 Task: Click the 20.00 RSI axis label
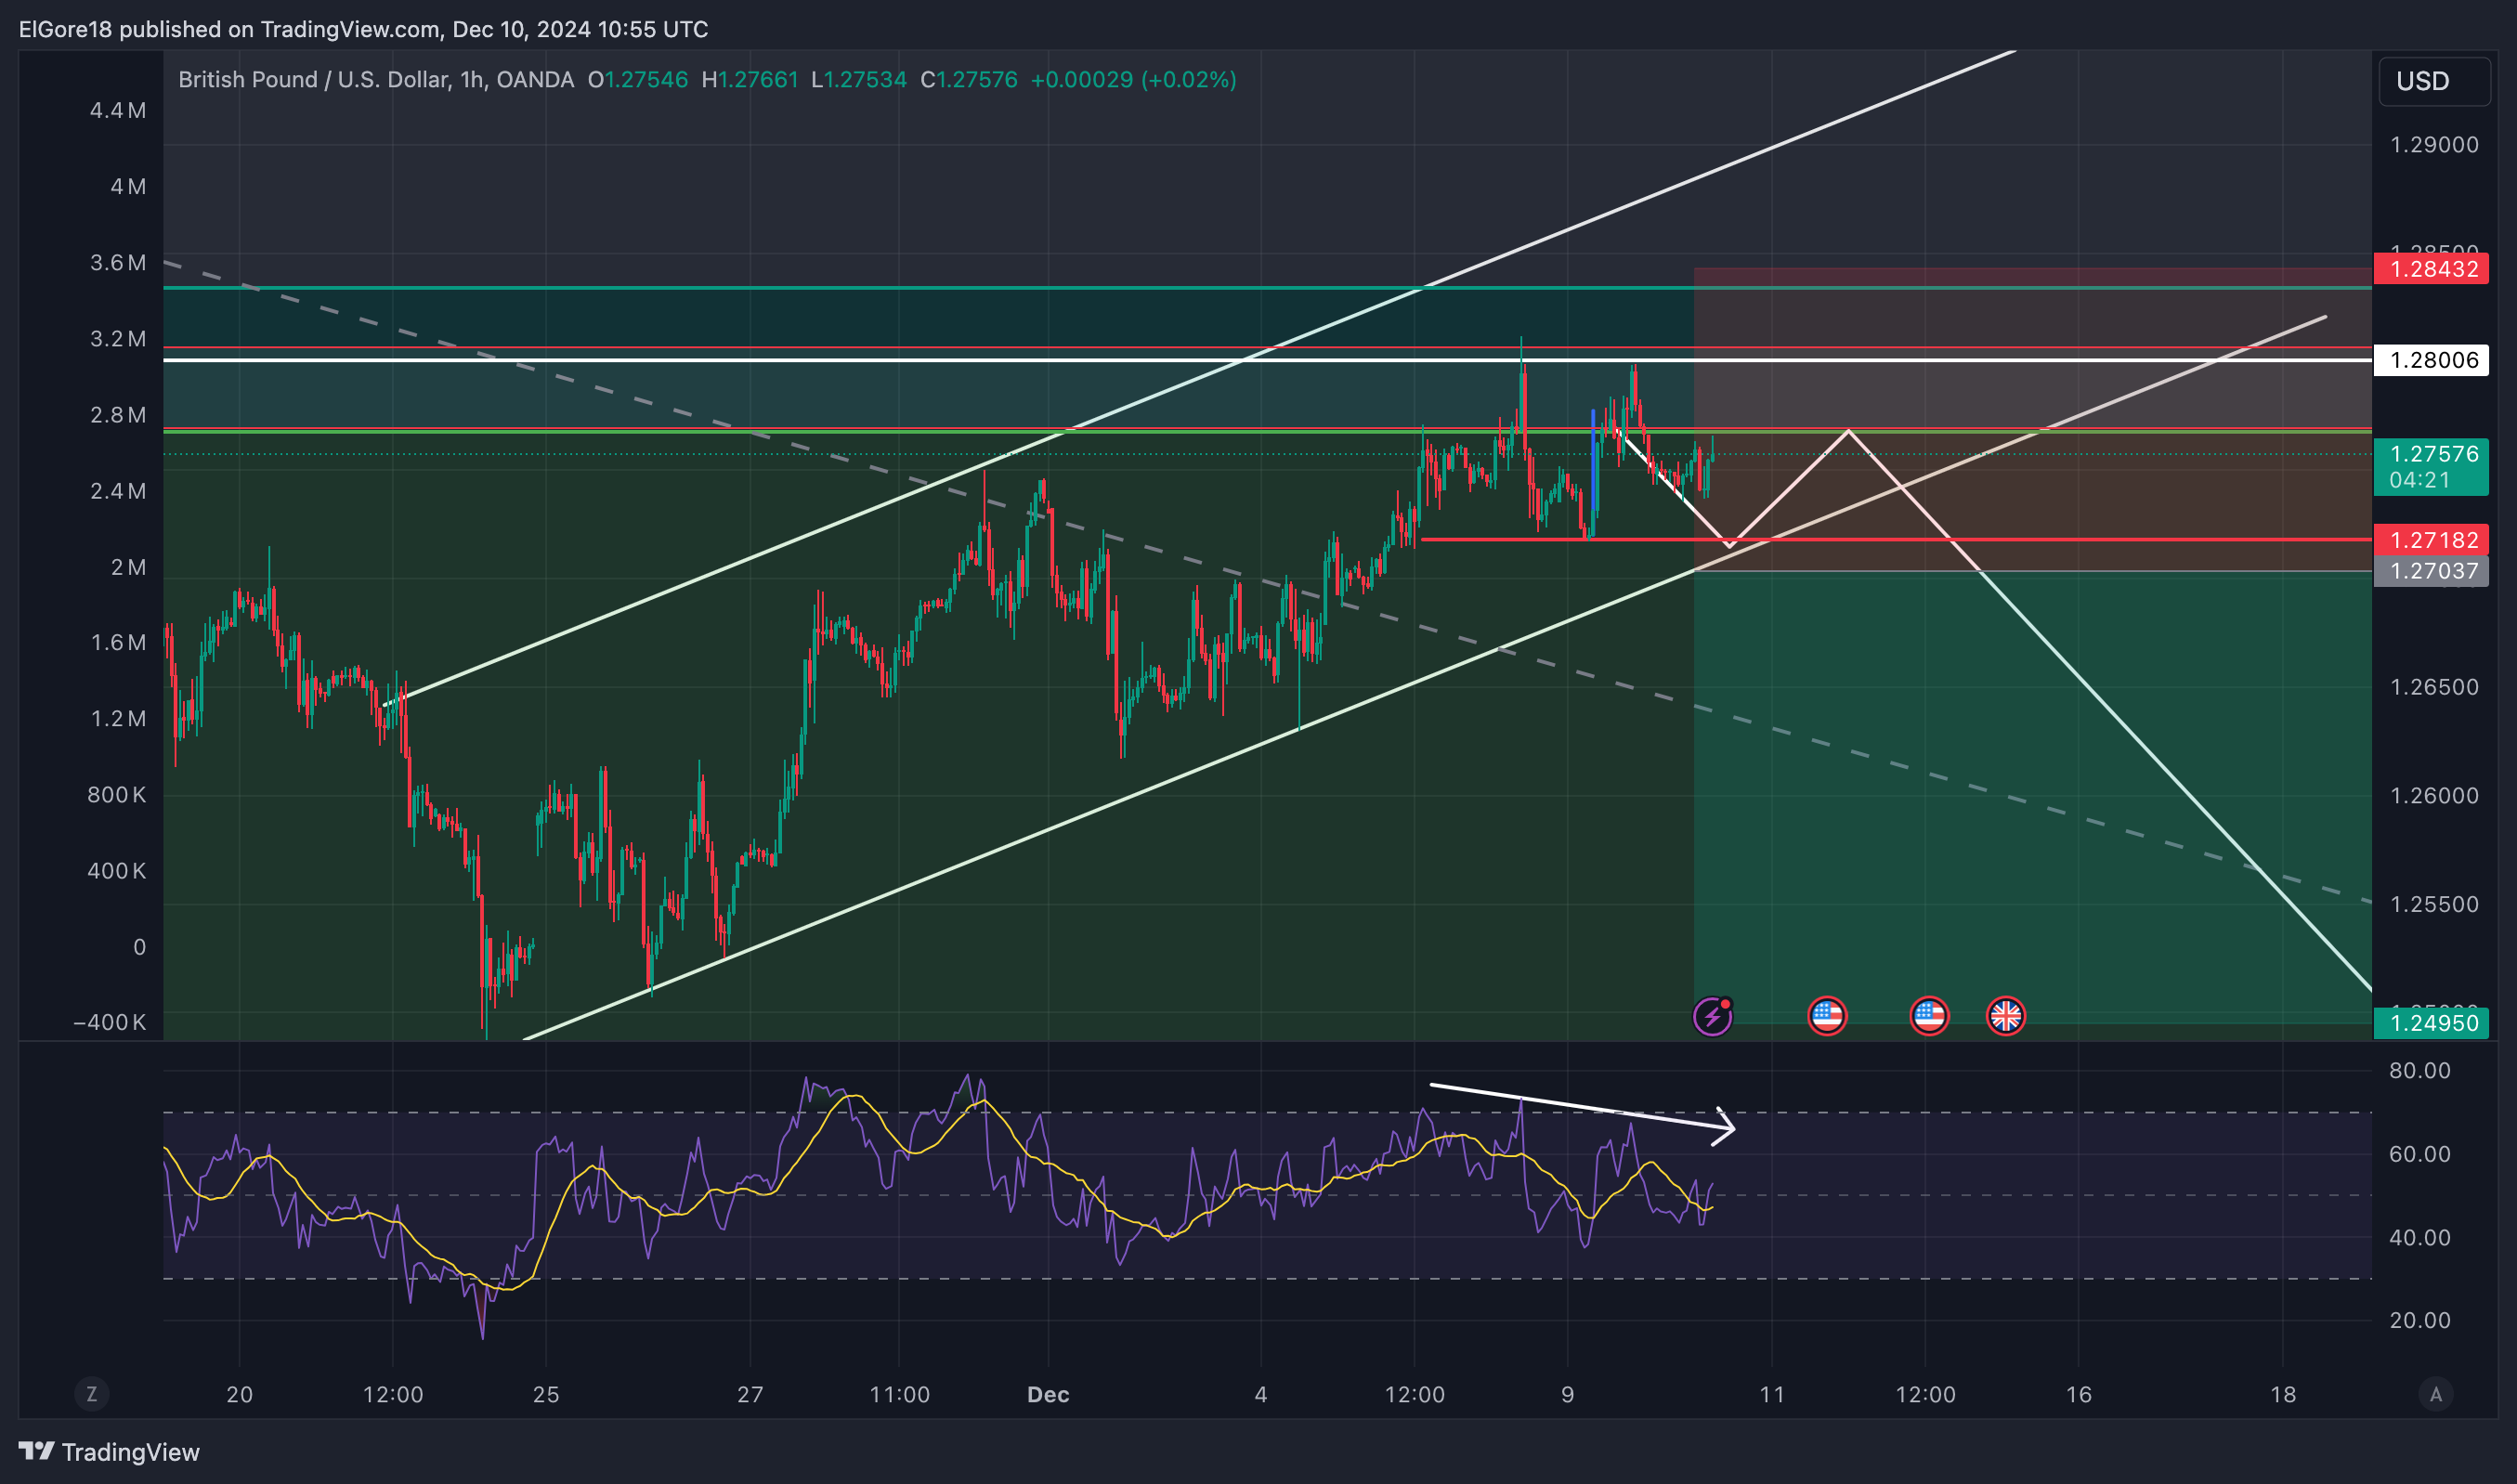(x=2420, y=1320)
